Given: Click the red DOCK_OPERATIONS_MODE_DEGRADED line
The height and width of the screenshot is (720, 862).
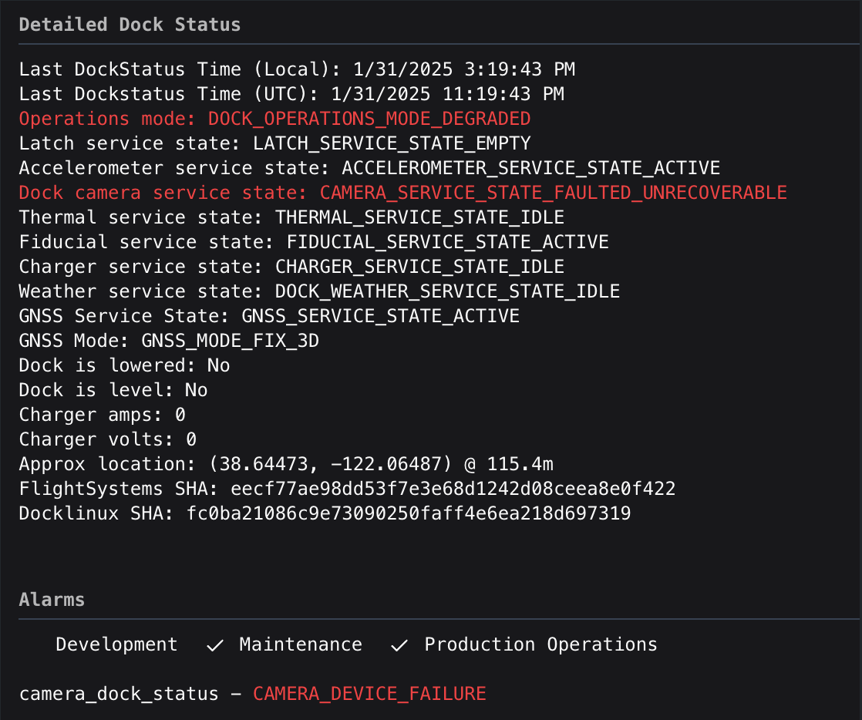Looking at the screenshot, I should click(275, 119).
